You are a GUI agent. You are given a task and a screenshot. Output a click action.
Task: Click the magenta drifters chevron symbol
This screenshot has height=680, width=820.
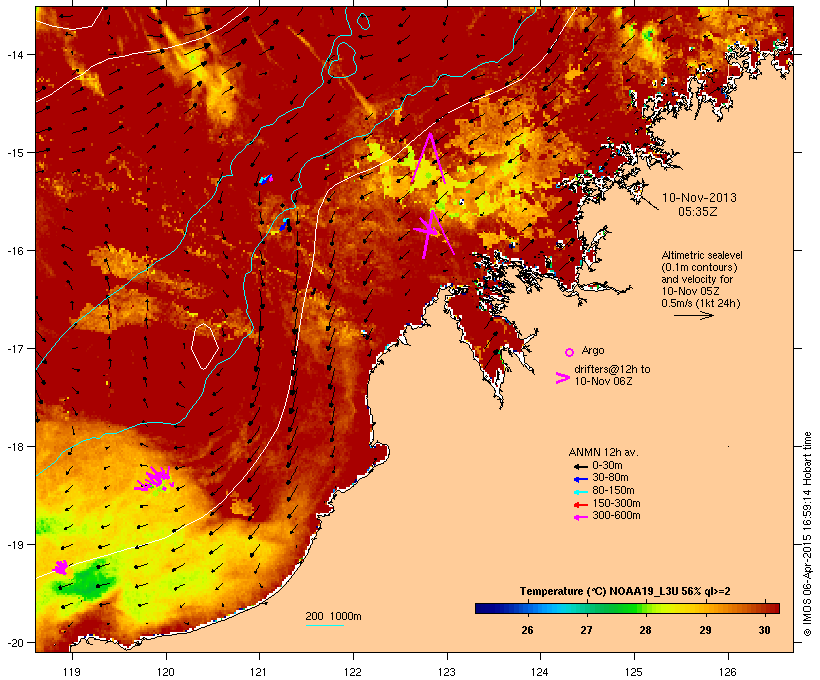[563, 378]
